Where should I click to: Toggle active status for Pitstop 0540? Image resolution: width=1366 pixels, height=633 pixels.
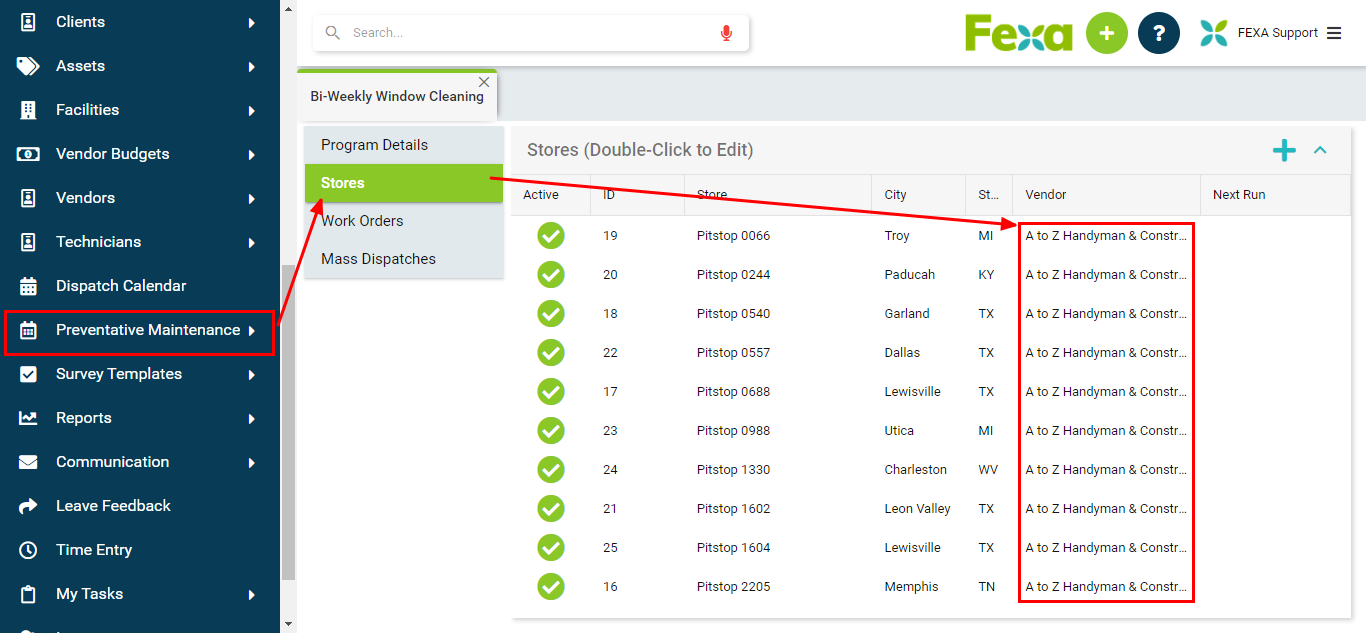[551, 314]
